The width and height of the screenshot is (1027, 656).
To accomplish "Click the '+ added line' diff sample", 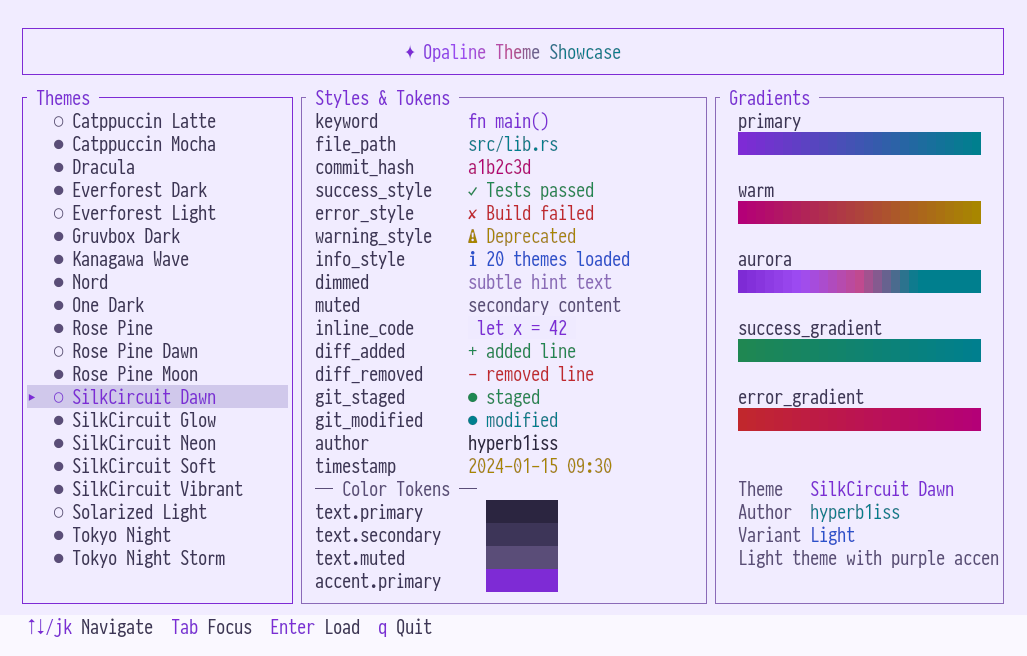I will pos(522,351).
